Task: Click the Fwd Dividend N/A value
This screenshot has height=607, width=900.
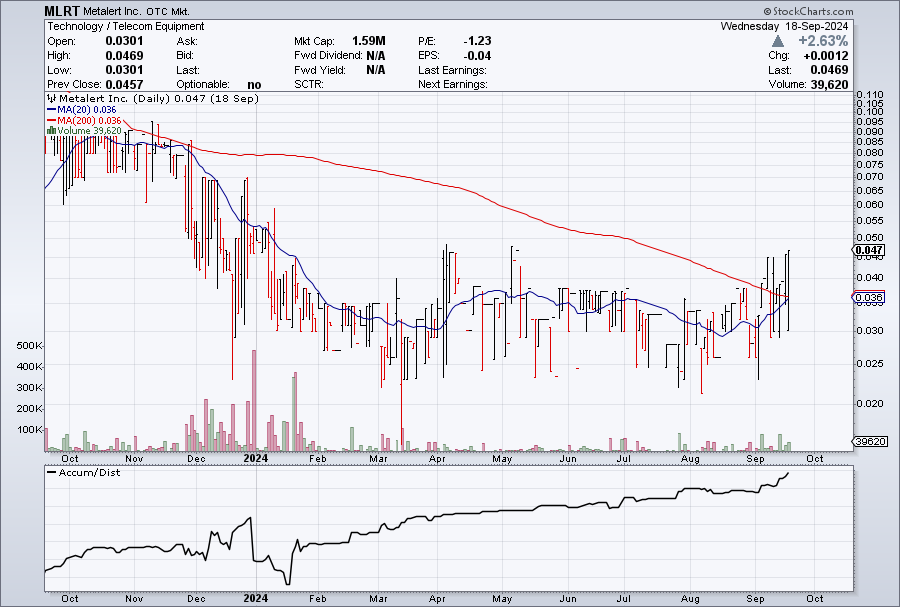Action: (x=375, y=56)
